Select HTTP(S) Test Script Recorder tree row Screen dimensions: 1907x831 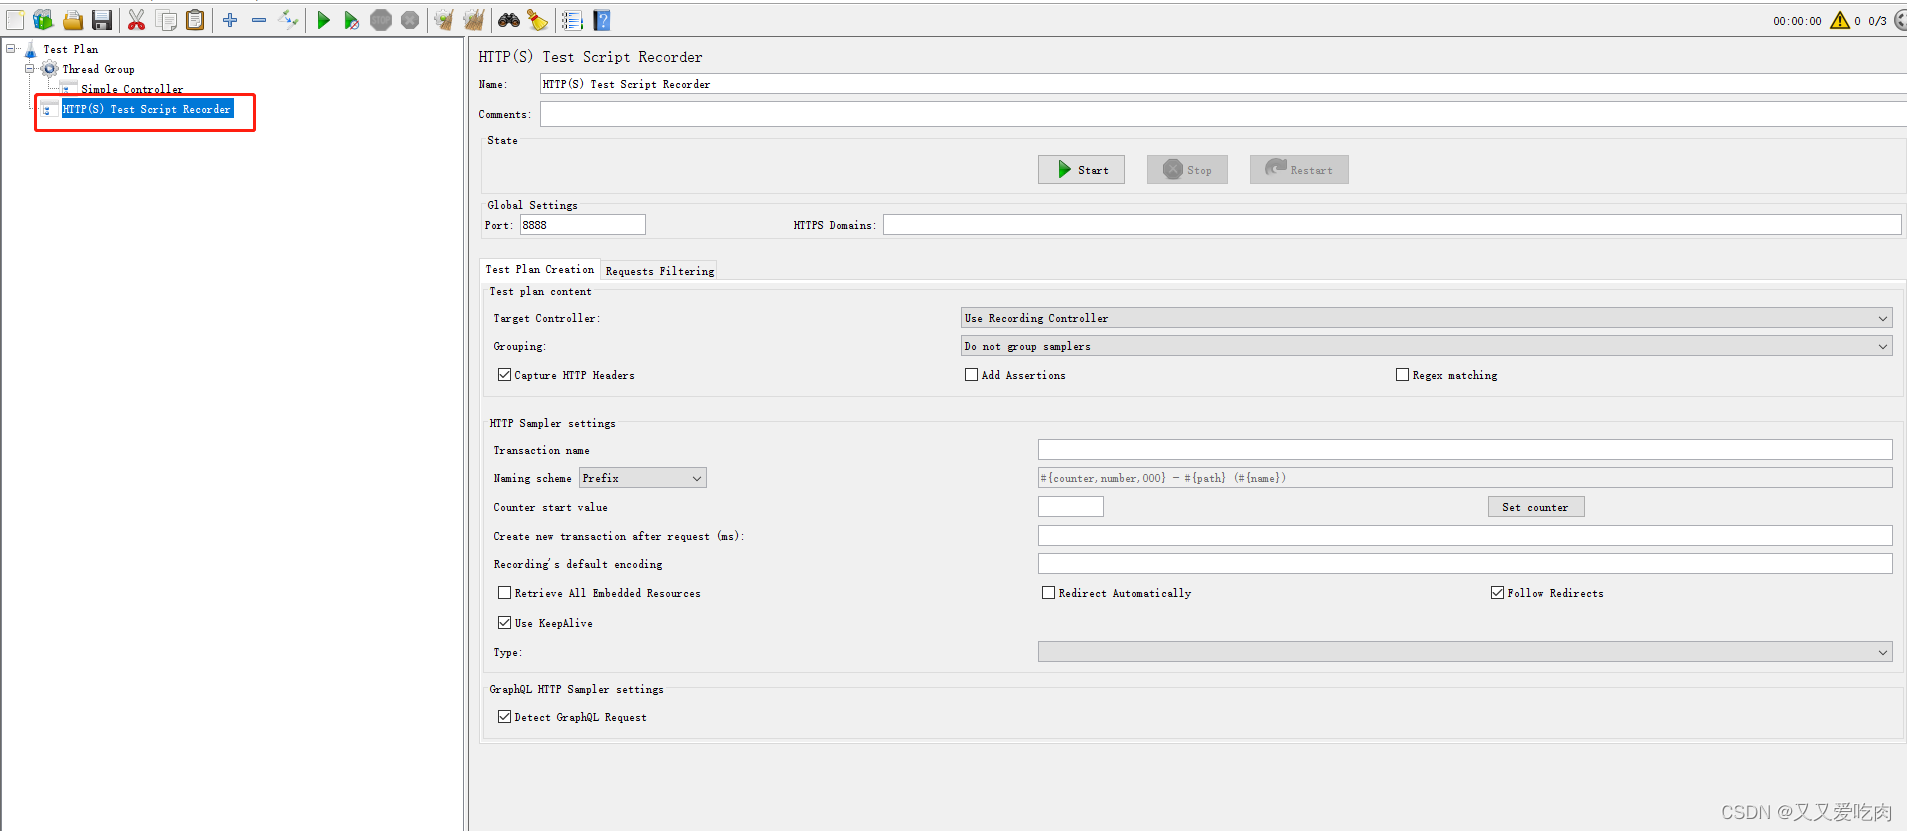tap(146, 109)
